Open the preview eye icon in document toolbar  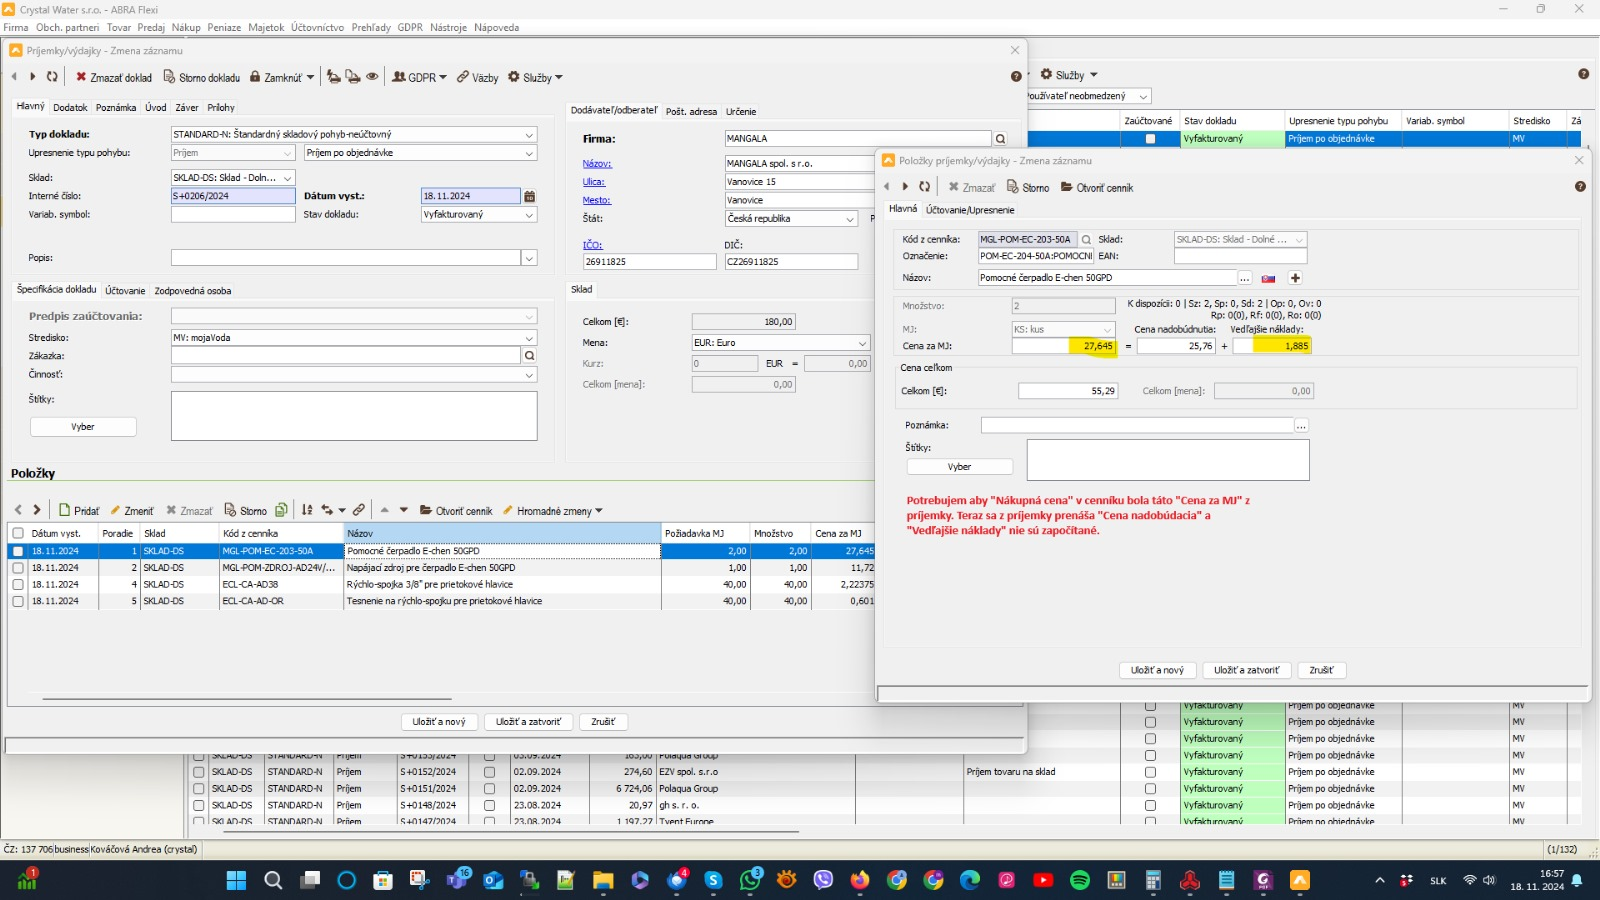point(372,77)
